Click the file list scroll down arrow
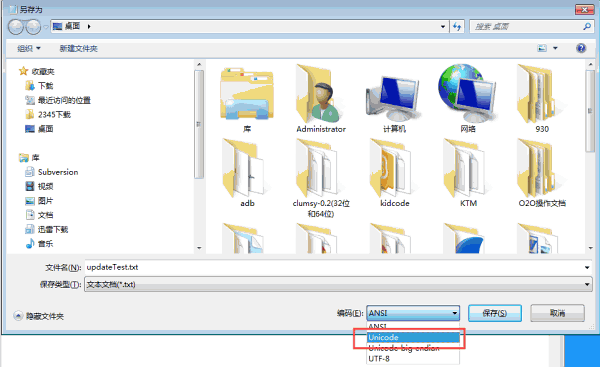The height and width of the screenshot is (367, 600). (x=590, y=248)
